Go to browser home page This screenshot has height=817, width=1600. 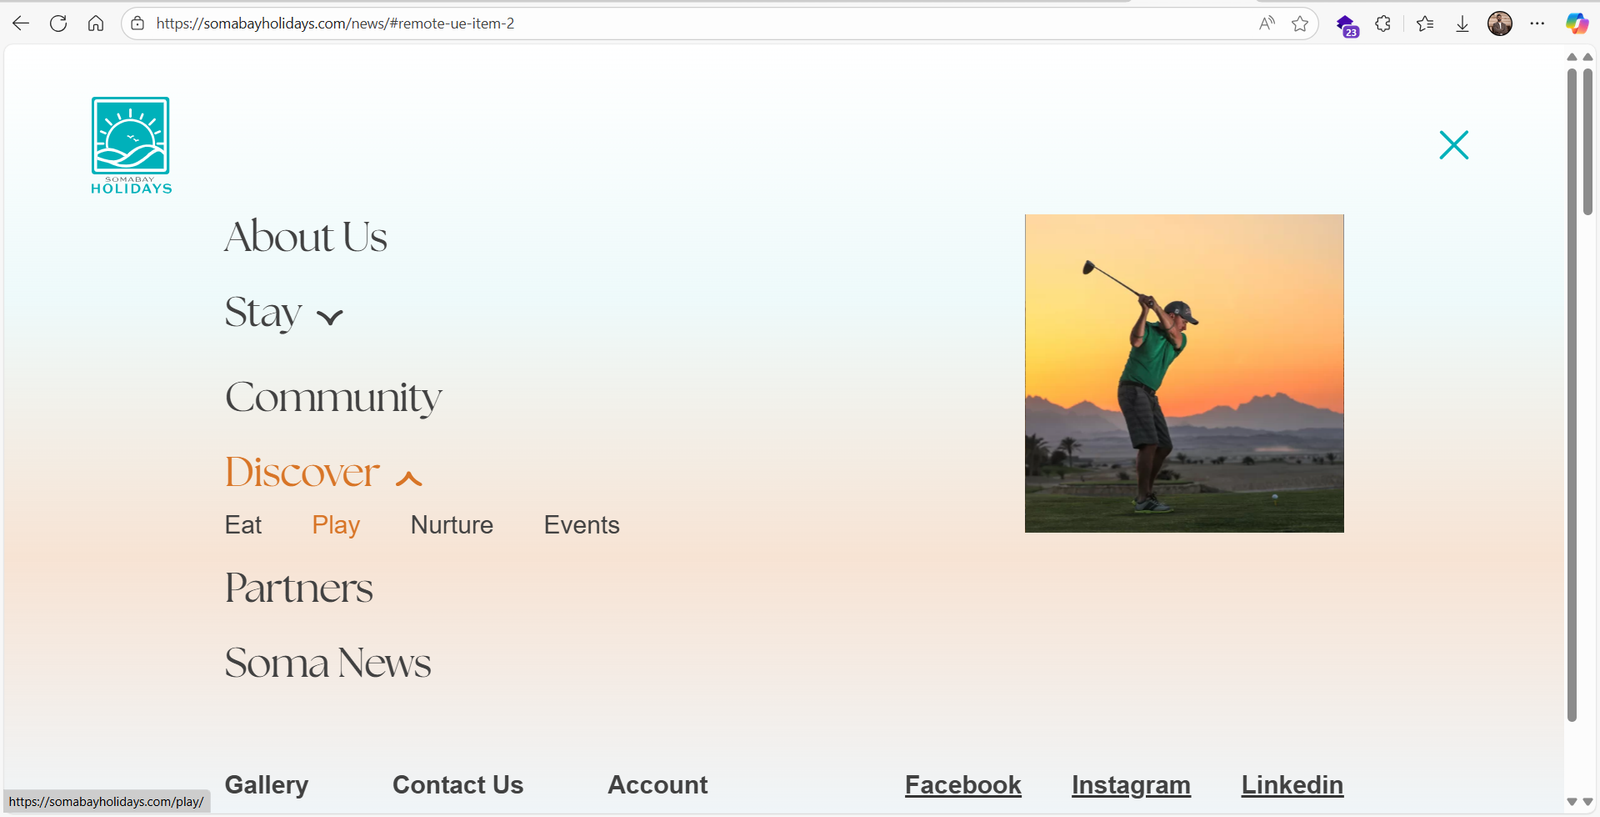pyautogui.click(x=96, y=23)
